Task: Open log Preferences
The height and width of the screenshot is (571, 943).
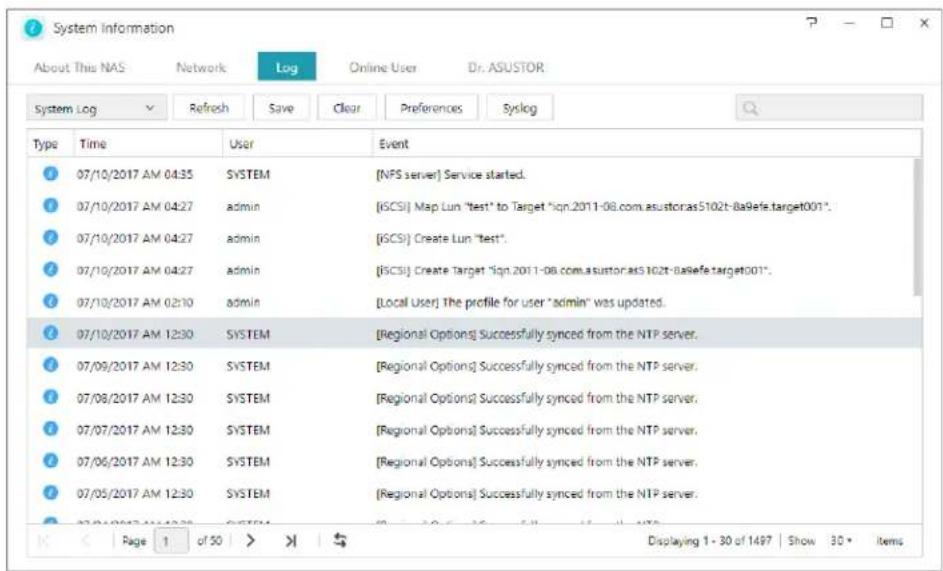Action: (x=431, y=108)
